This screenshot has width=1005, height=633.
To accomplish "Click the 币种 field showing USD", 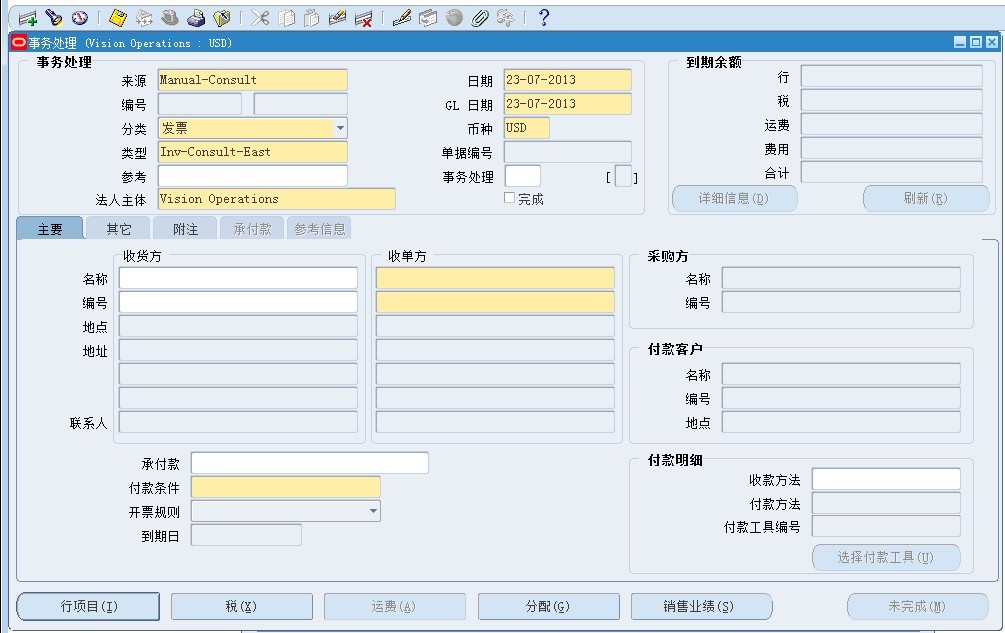I will tap(527, 128).
